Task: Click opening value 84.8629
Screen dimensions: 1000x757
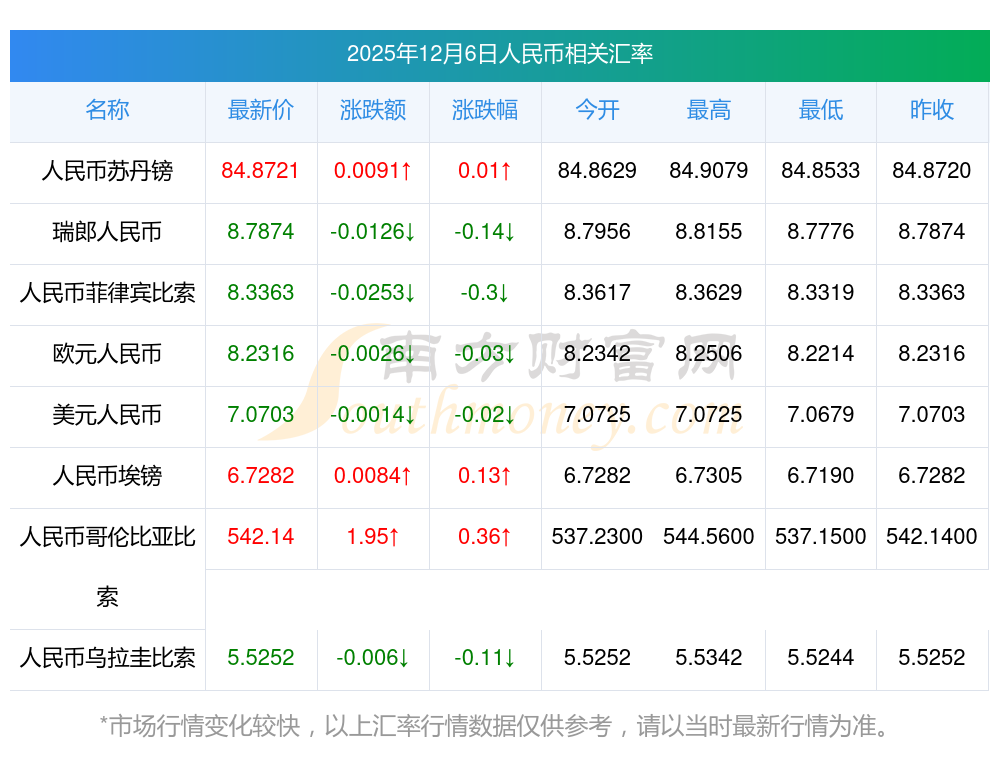Action: [x=597, y=171]
